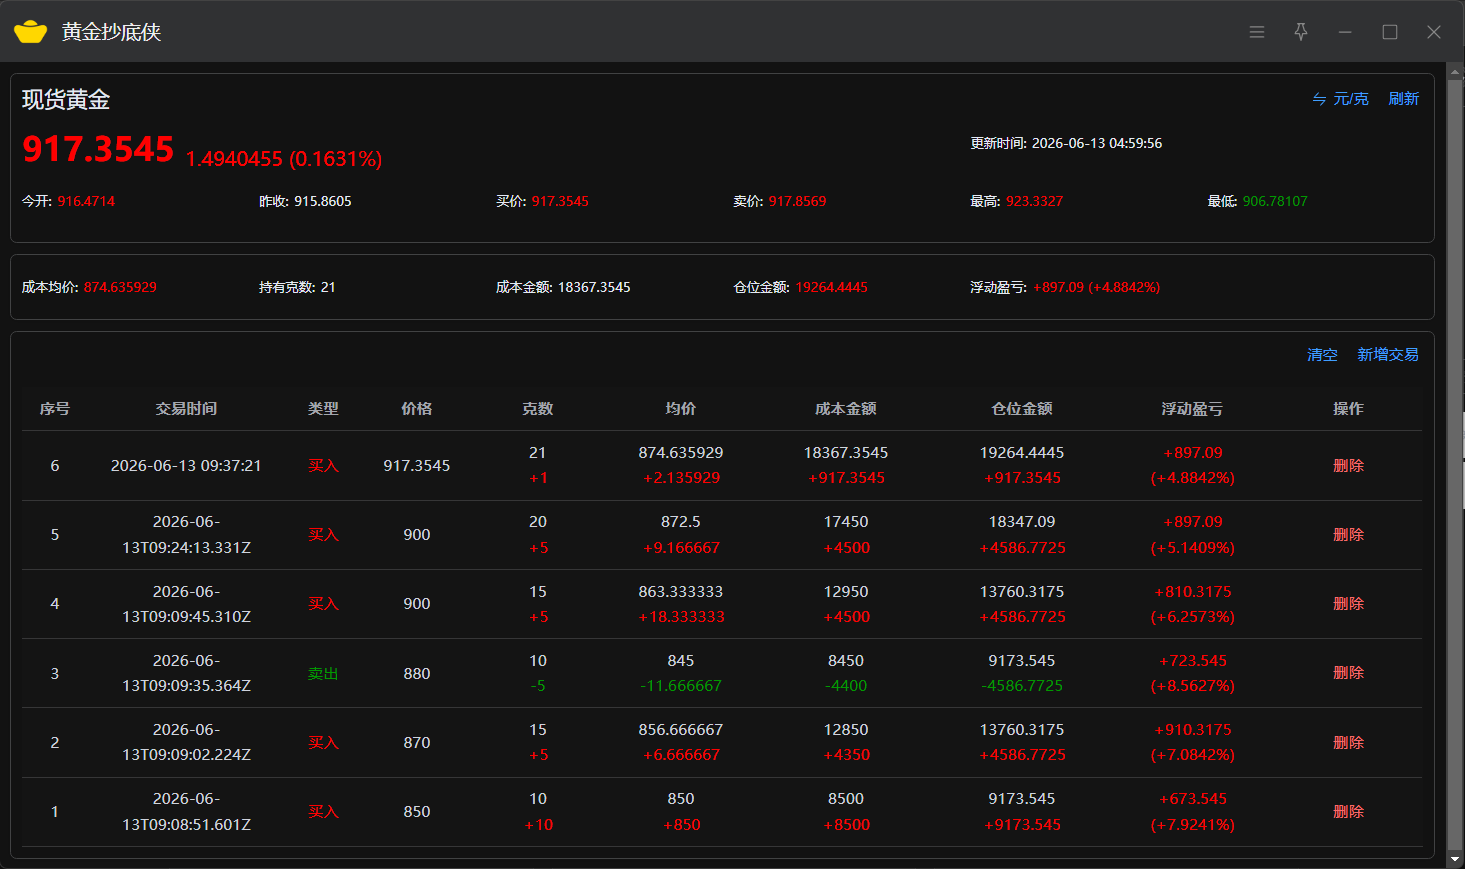Click average price 863.333333 in row 4
Viewport: 1465px width, 869px height.
[681, 591]
